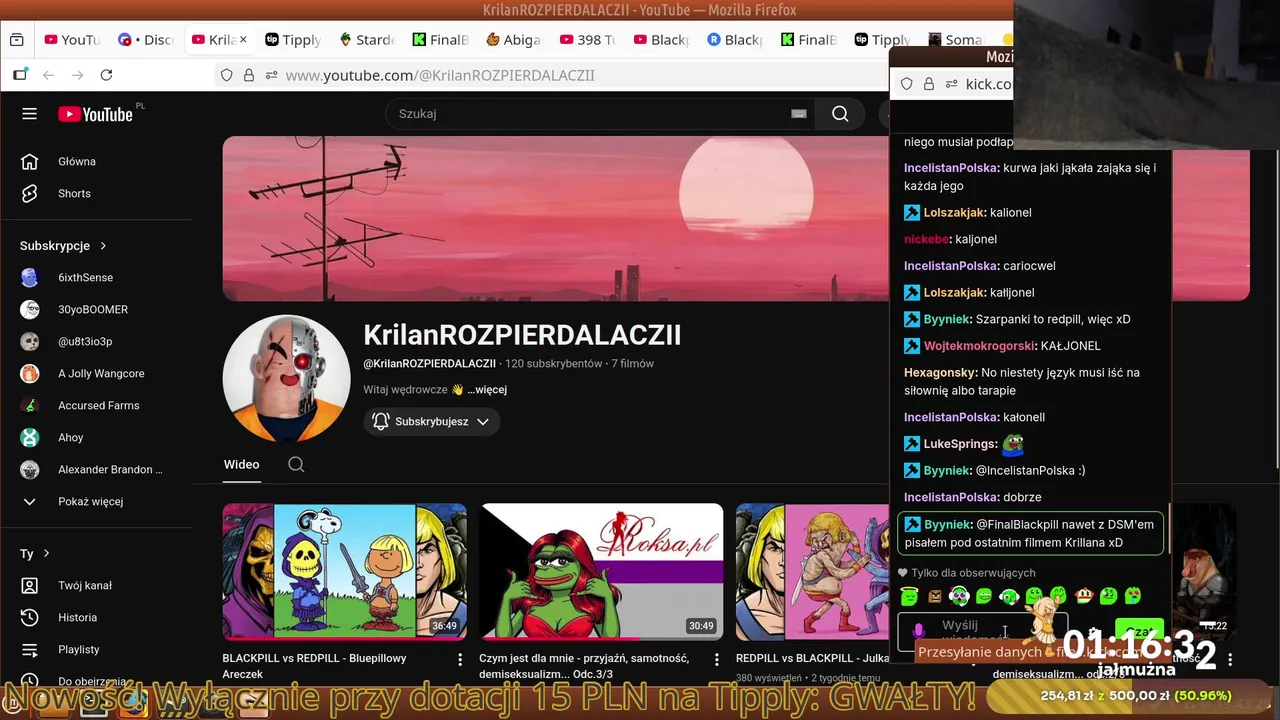Screen dimensions: 1280x720
Task: Open the Ahoy subscription channel
Action: tap(70, 437)
